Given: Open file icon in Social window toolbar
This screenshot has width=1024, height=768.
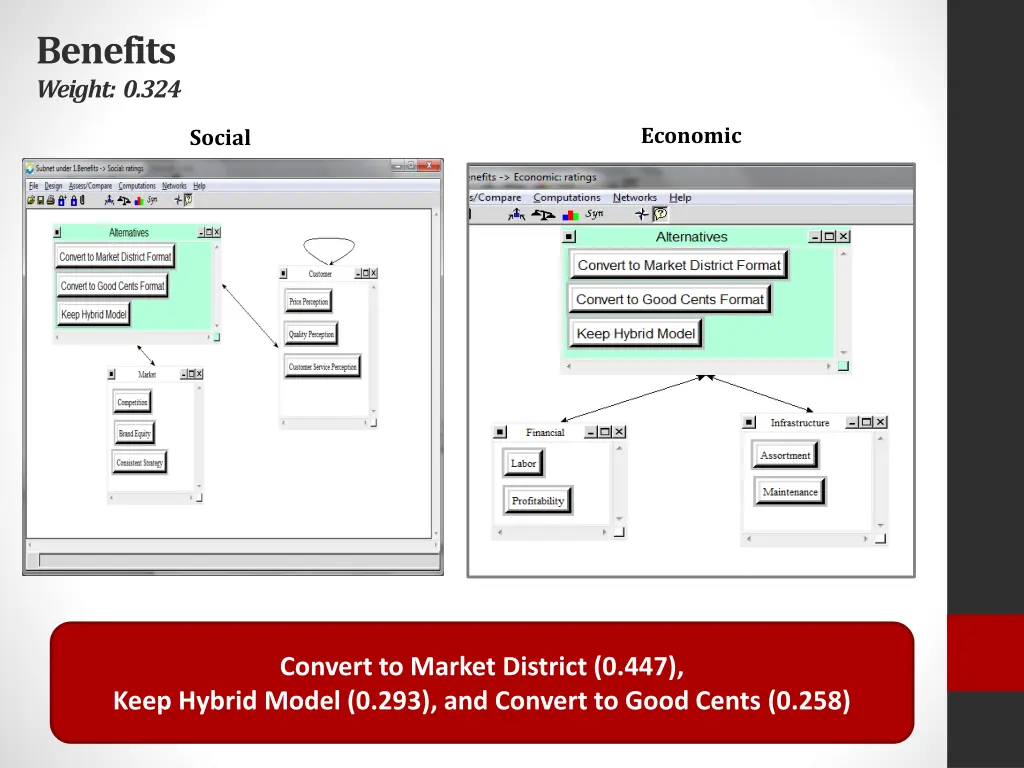Looking at the screenshot, I should coord(31,200).
